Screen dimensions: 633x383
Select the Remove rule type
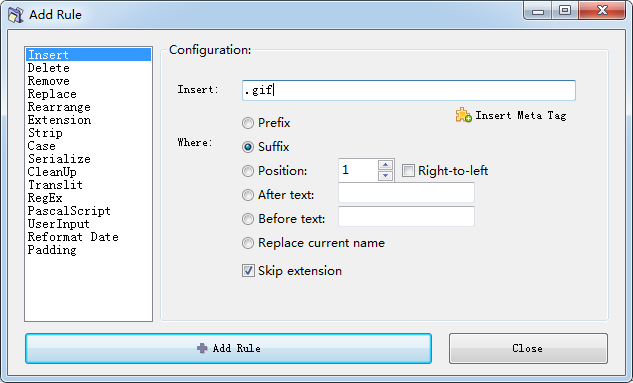88,81
